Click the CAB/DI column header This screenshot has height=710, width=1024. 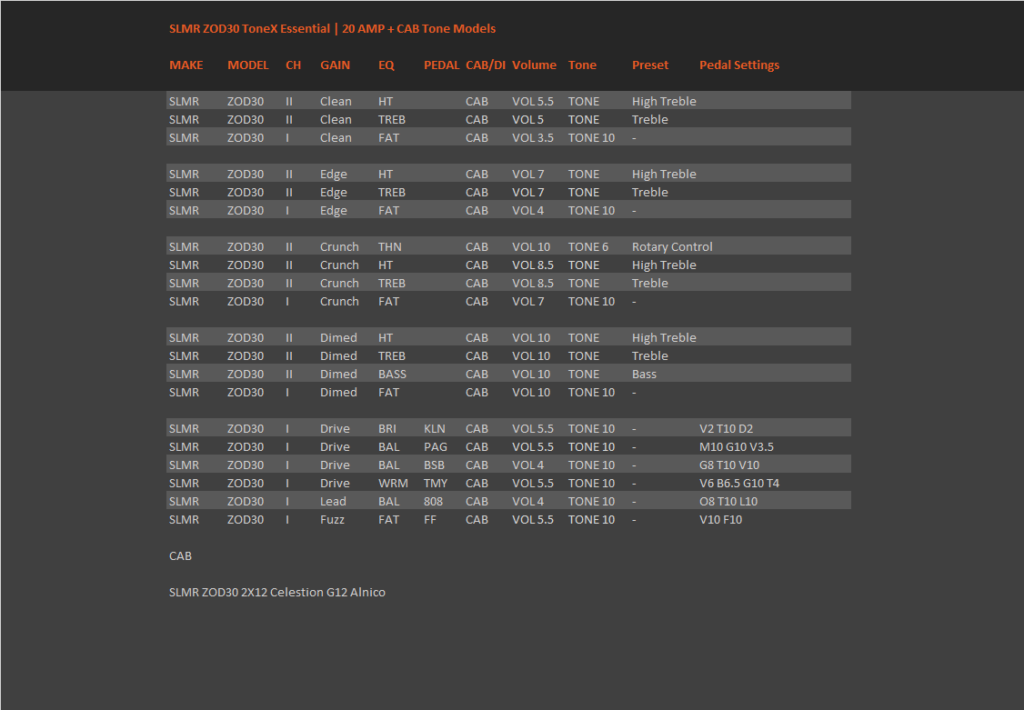[x=485, y=65]
